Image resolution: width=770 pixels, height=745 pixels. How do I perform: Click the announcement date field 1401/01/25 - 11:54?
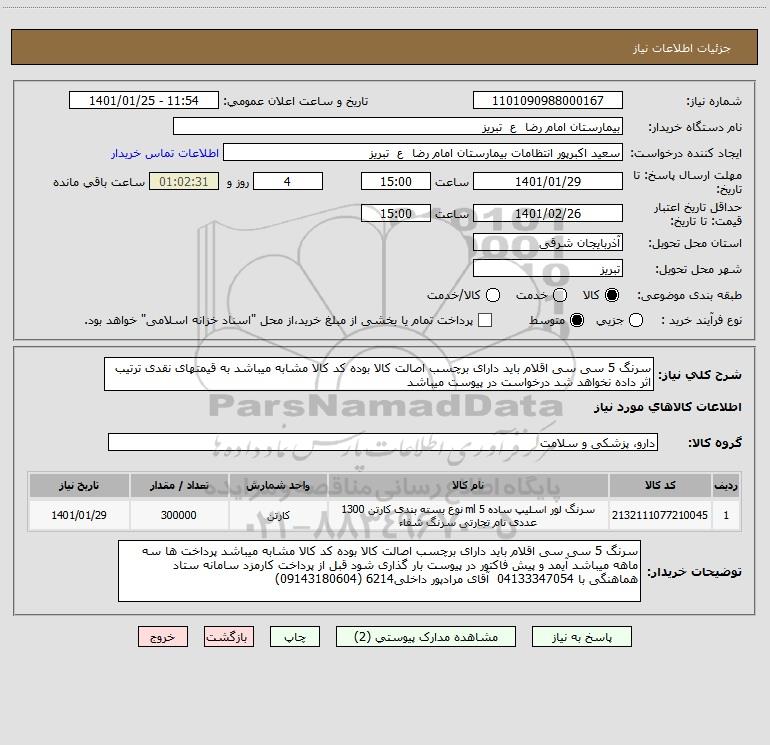tap(143, 100)
